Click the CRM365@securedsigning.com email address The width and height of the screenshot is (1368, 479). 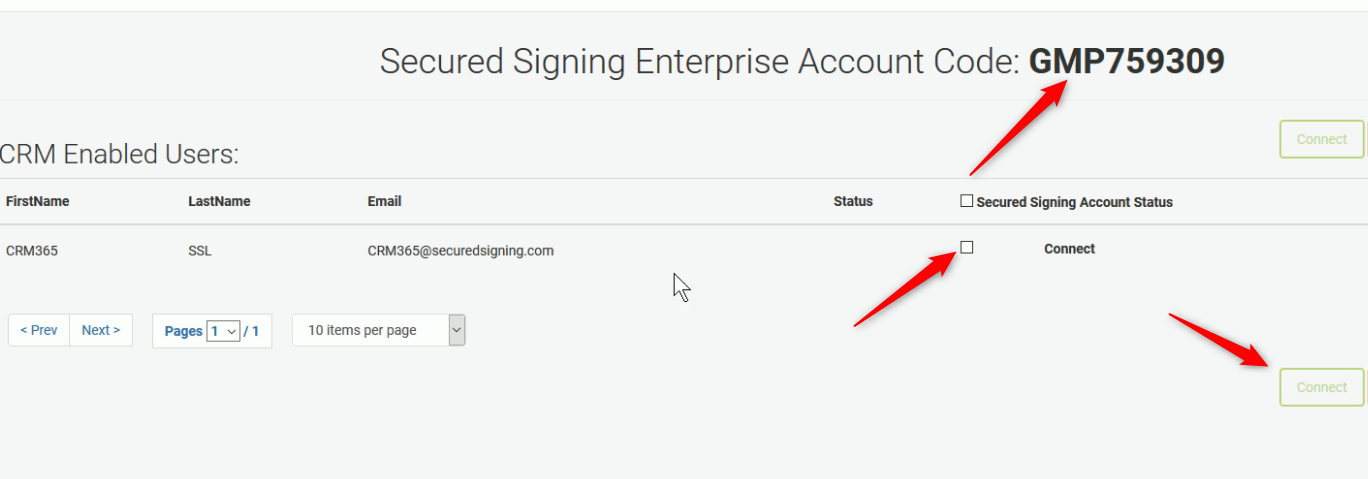coord(460,250)
